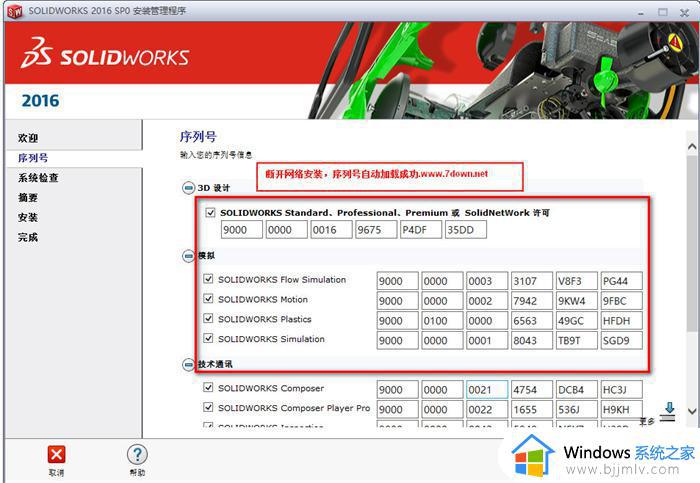Go to 摘要 step
The height and width of the screenshot is (483, 700).
click(28, 197)
